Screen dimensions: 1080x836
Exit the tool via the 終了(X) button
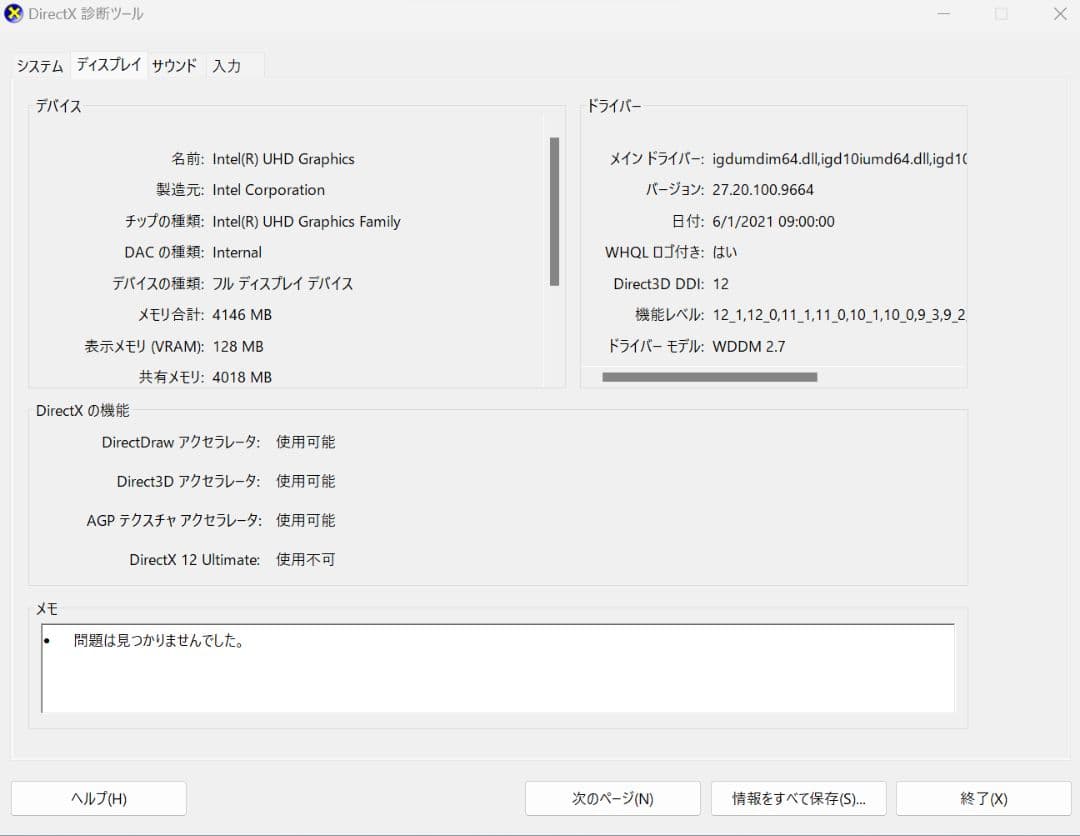click(x=983, y=798)
